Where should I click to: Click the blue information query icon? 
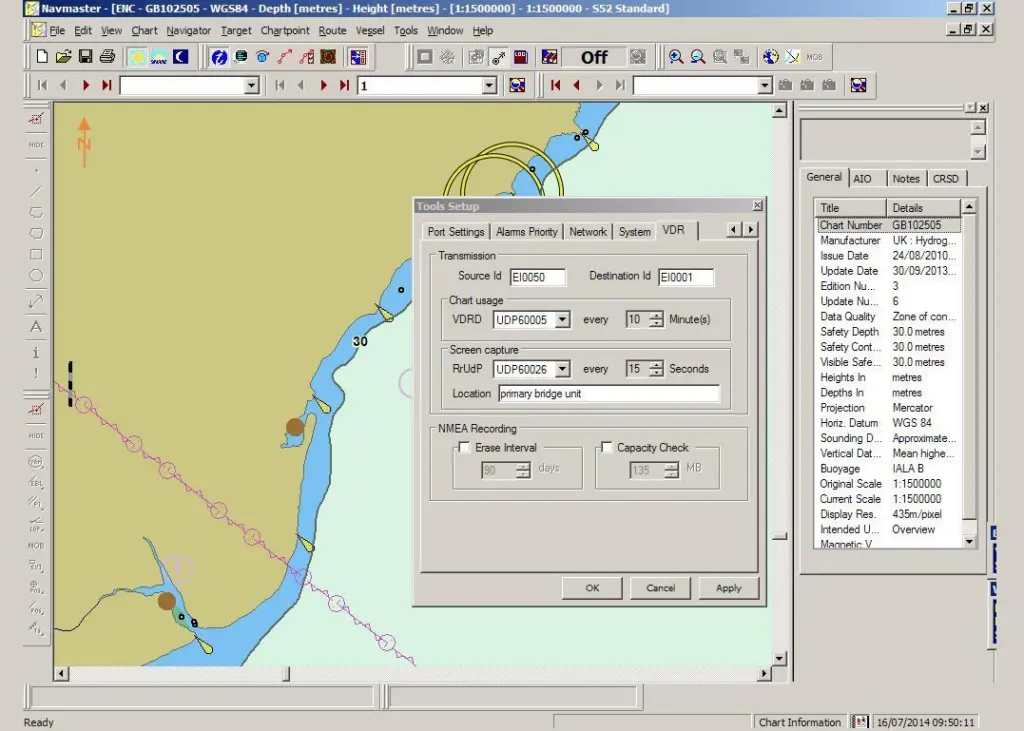pos(219,57)
